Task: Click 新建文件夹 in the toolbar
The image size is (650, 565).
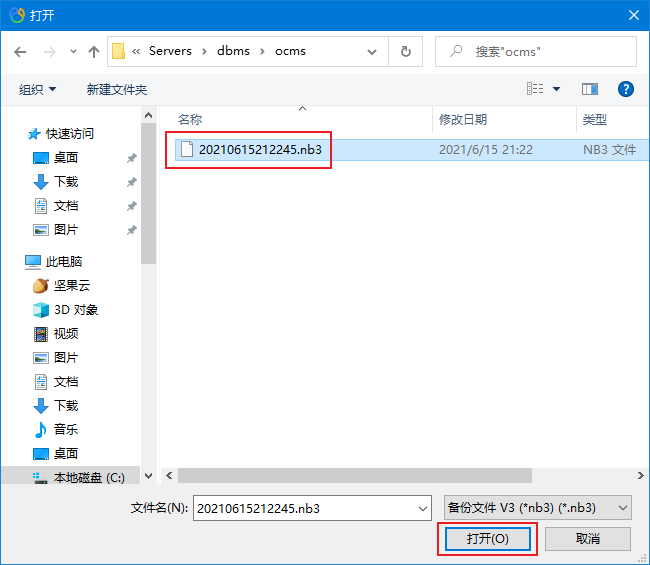Action: pyautogui.click(x=116, y=90)
